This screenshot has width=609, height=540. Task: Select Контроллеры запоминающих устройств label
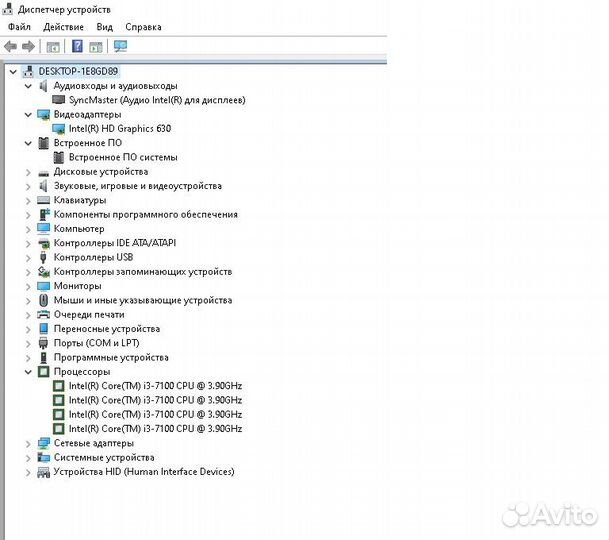[x=143, y=272]
